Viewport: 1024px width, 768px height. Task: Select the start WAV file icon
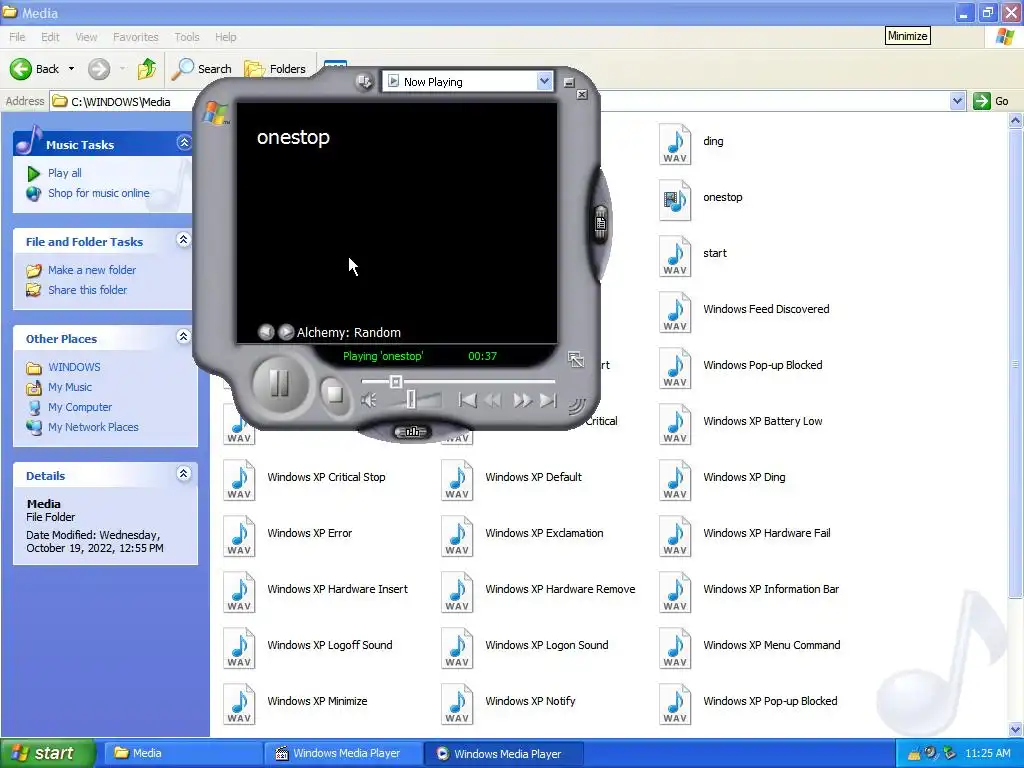click(675, 257)
